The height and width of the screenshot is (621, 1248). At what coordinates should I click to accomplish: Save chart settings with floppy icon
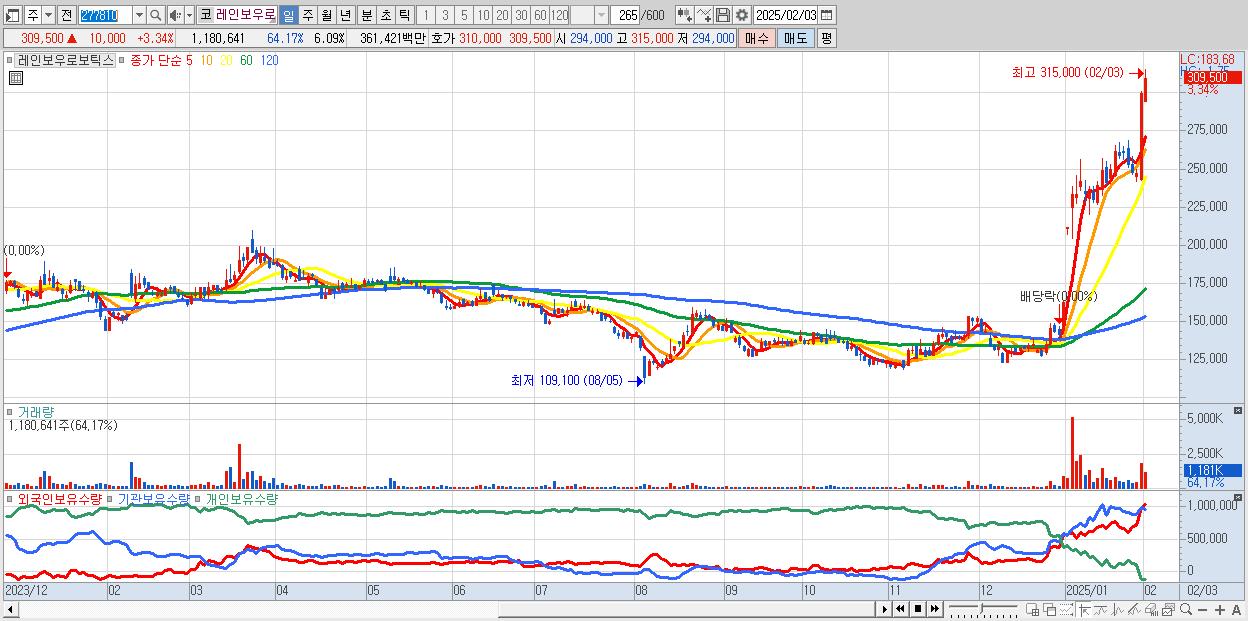[x=723, y=15]
